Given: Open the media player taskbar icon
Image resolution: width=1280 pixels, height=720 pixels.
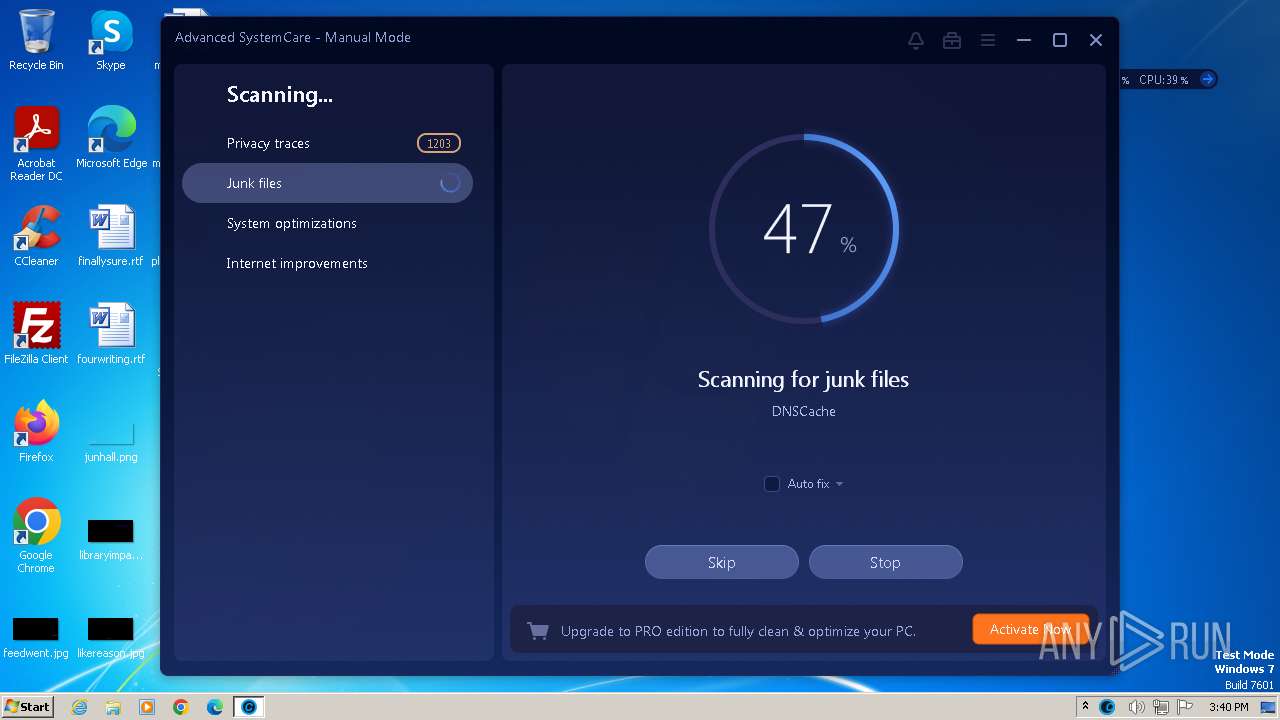Looking at the screenshot, I should point(147,707).
